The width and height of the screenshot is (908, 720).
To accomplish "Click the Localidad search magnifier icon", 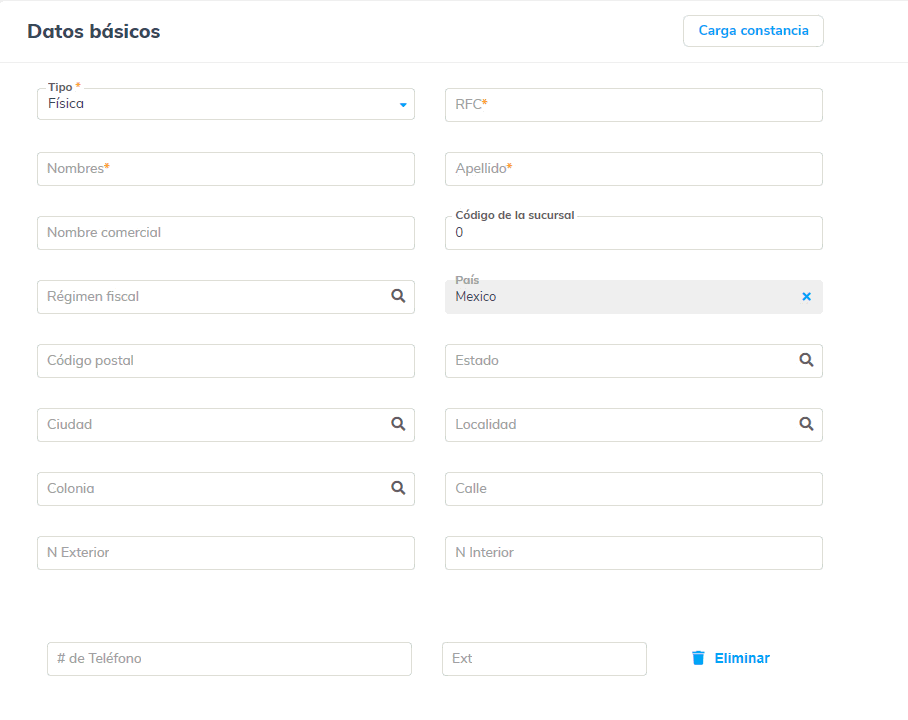I will coord(806,424).
